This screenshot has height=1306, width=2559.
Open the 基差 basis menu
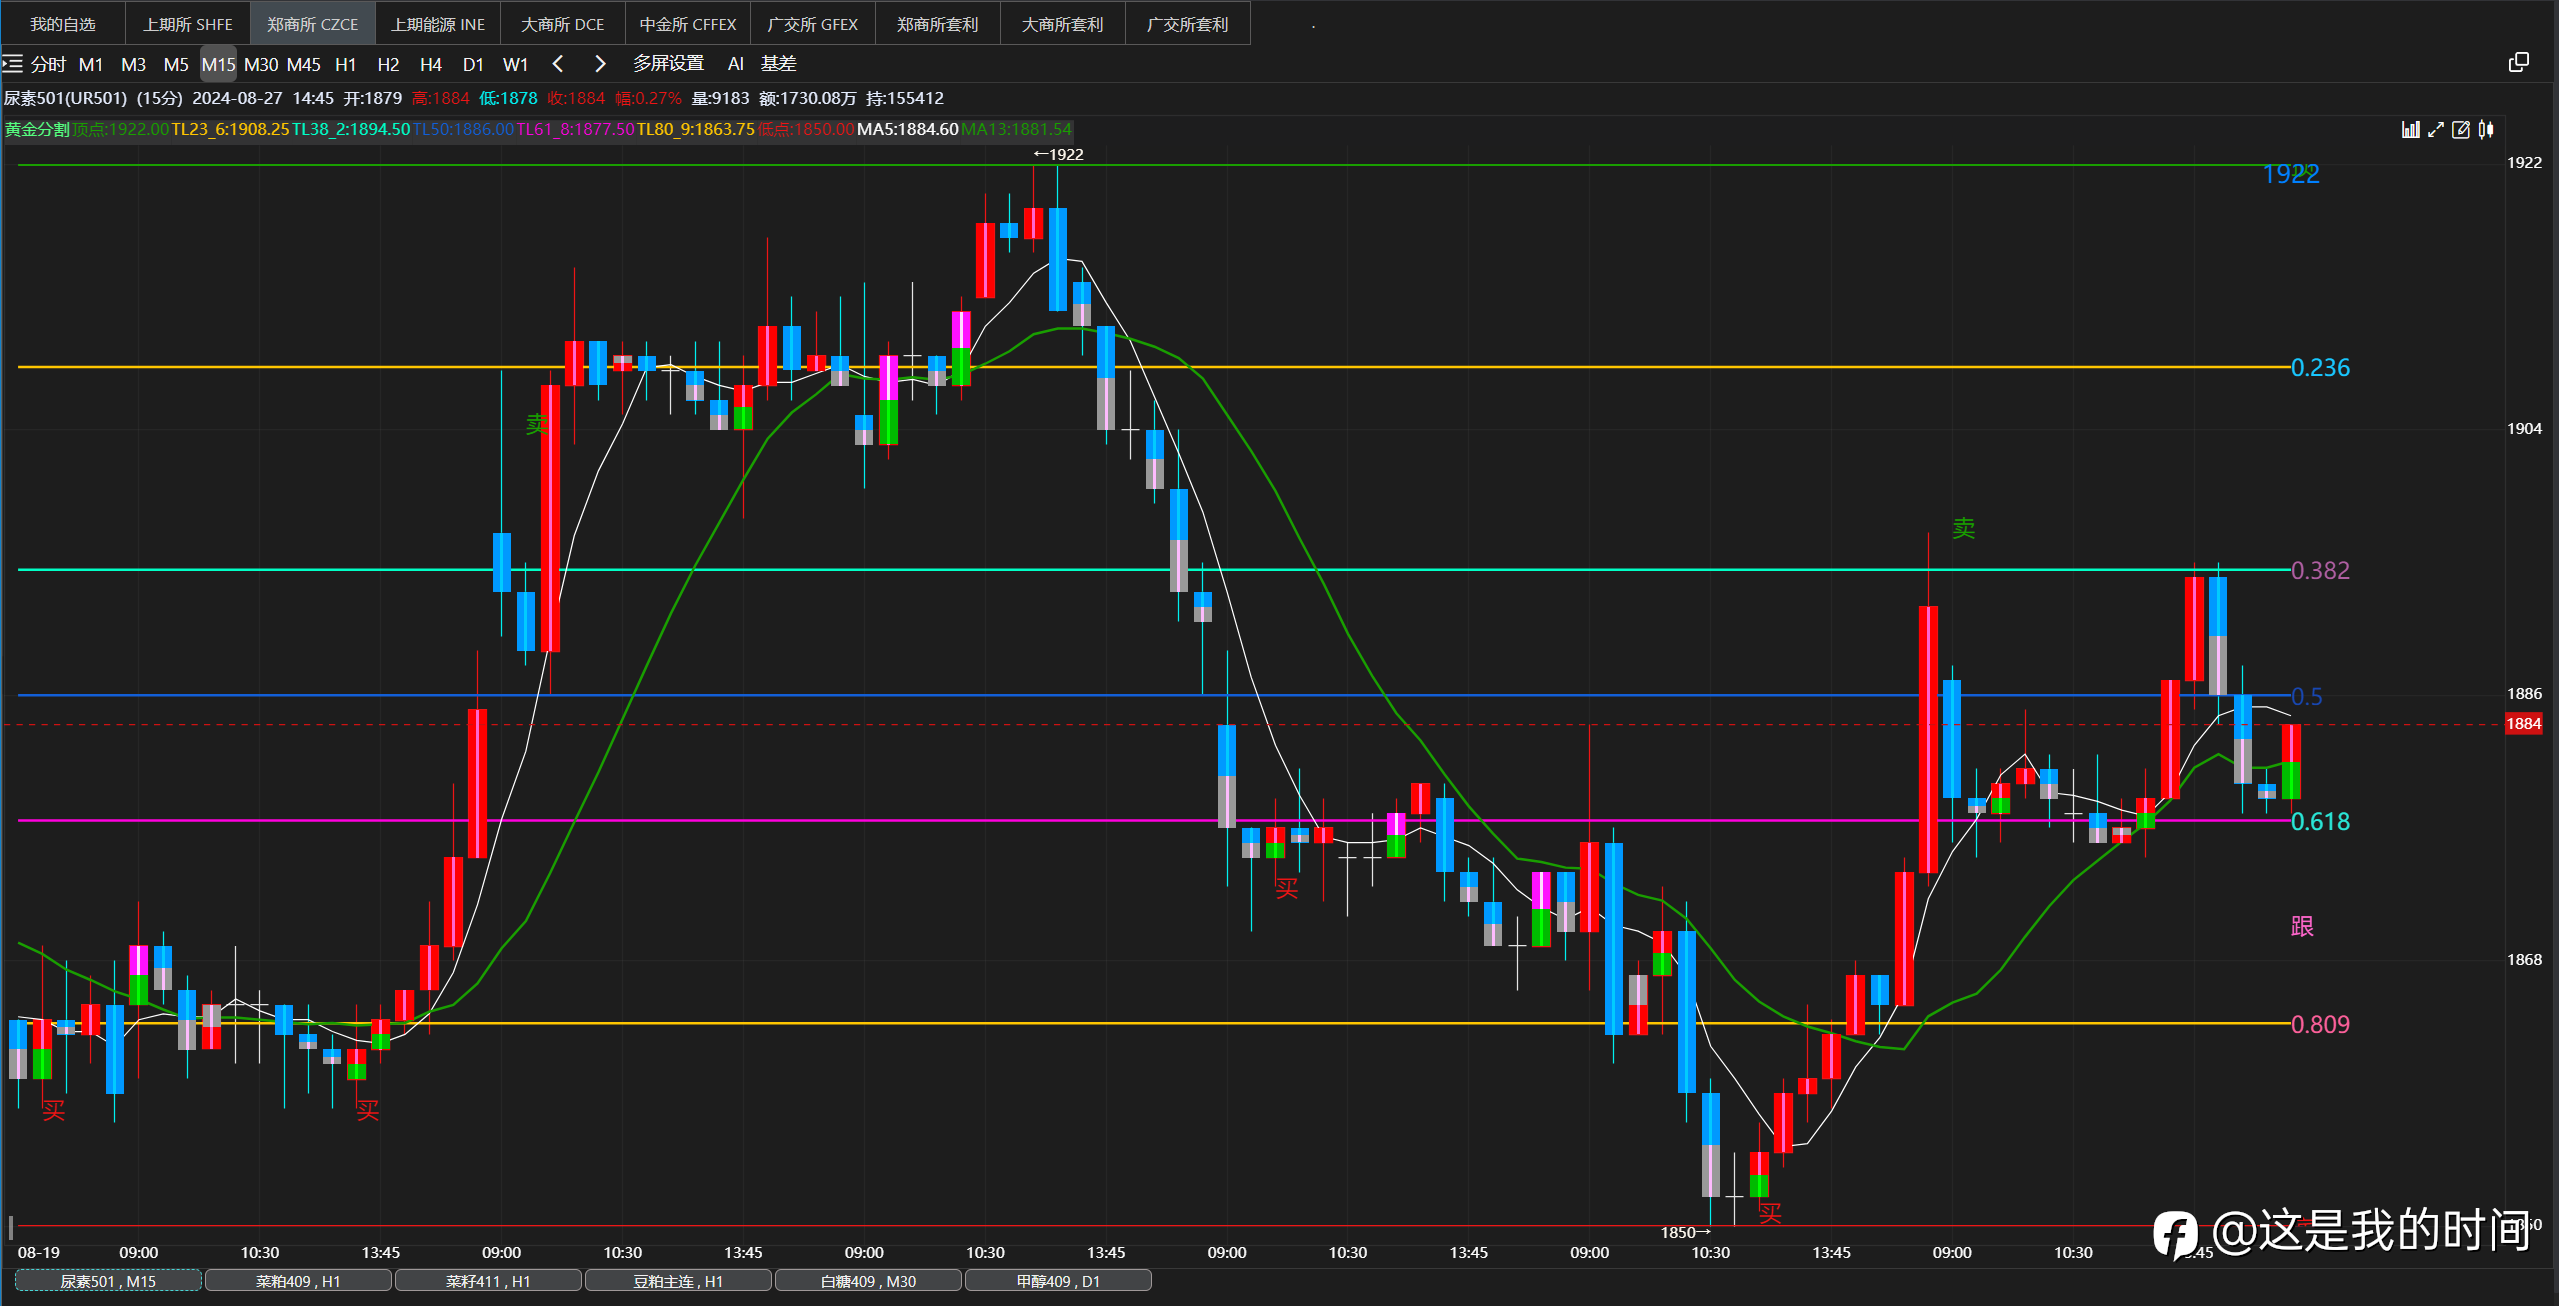pyautogui.click(x=778, y=64)
